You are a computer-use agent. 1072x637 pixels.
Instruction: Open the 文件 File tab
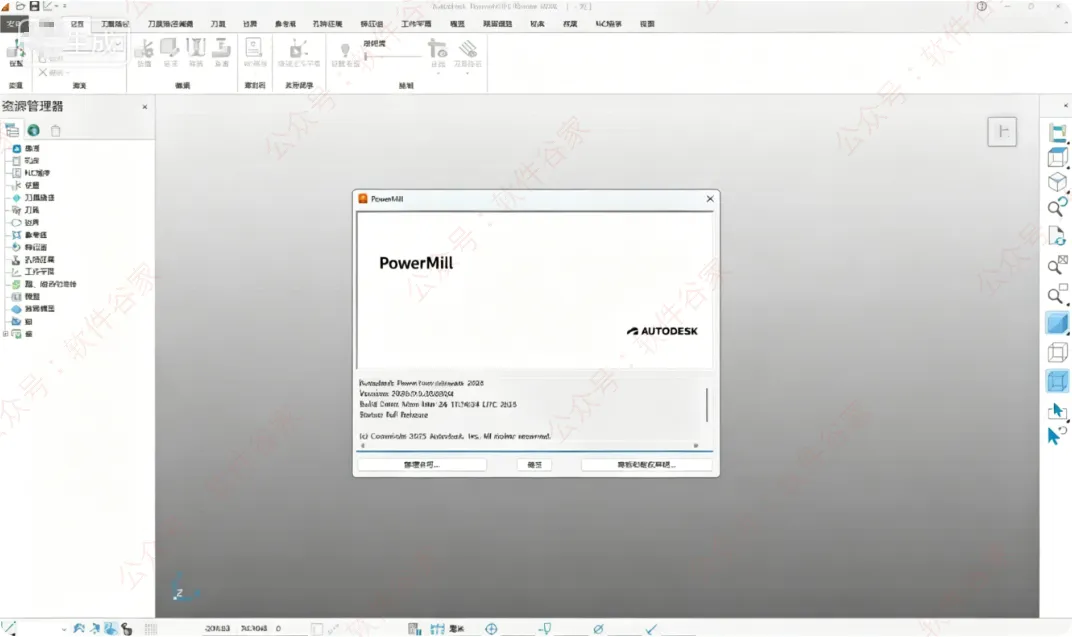pyautogui.click(x=12, y=24)
